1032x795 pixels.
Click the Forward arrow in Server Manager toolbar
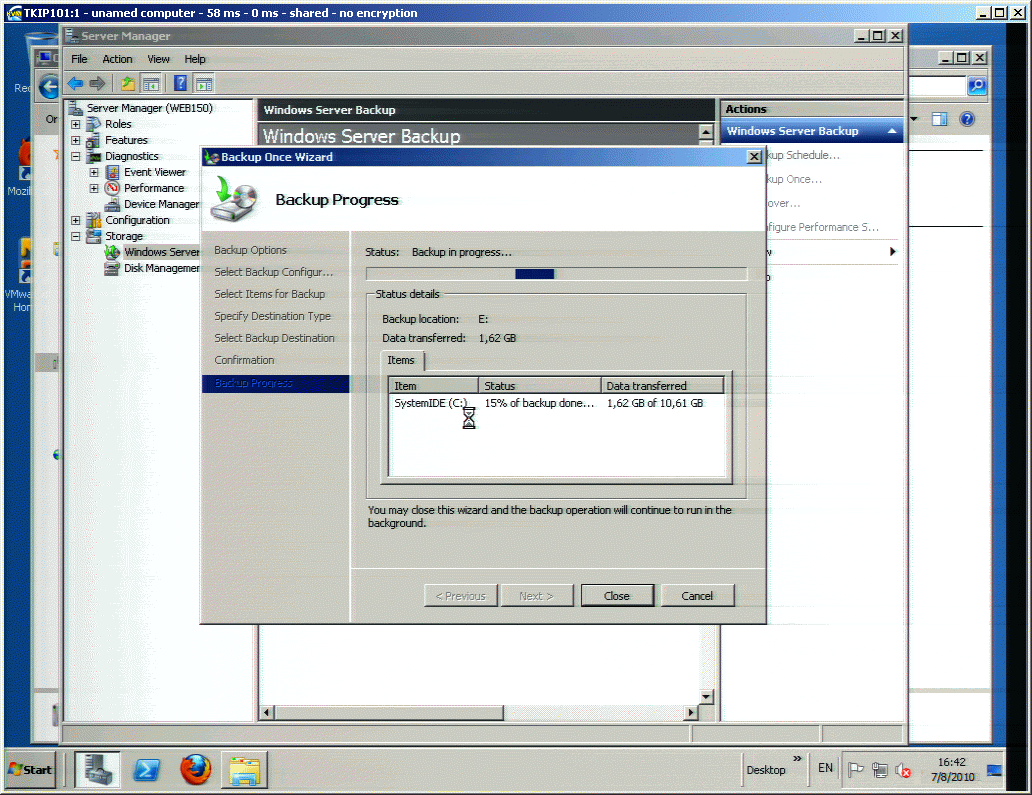97,84
